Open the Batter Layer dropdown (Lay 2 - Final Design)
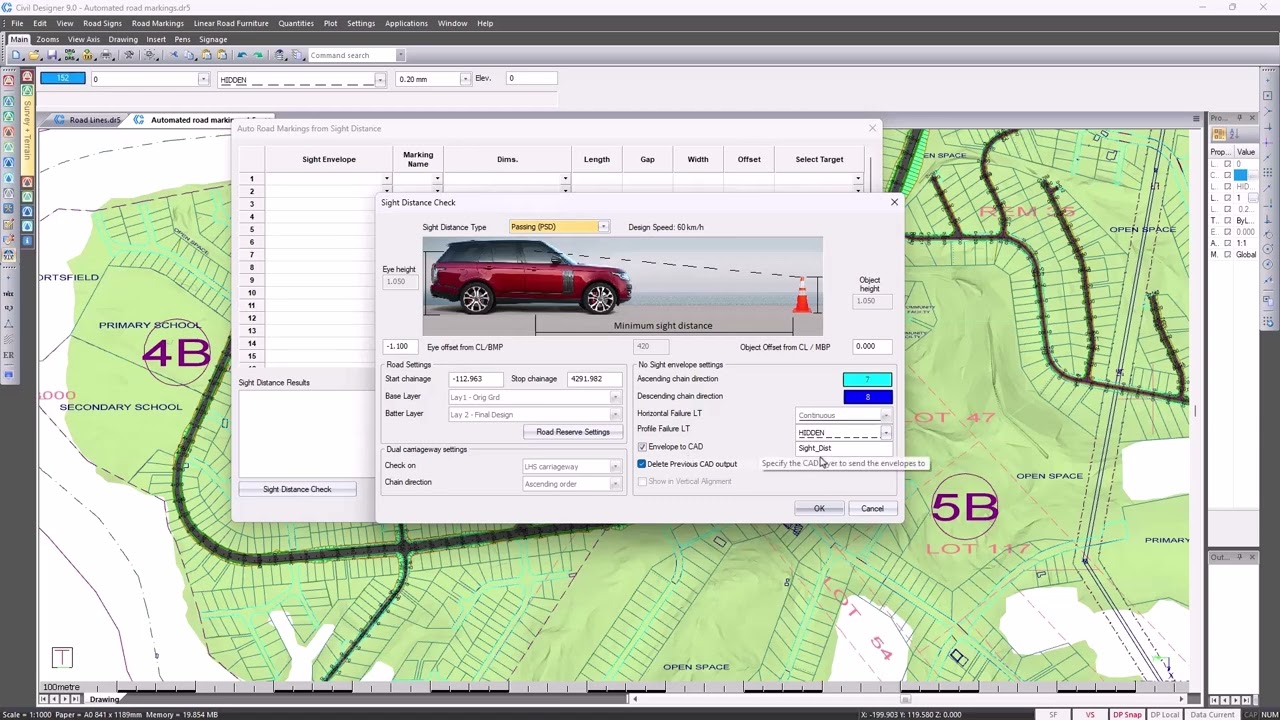 click(615, 415)
